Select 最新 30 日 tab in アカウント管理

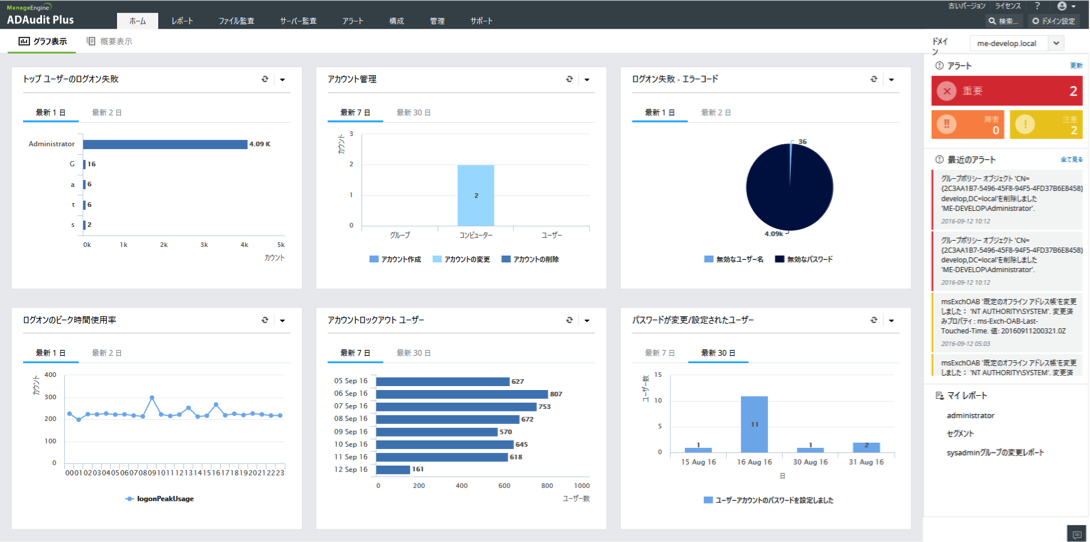(414, 113)
